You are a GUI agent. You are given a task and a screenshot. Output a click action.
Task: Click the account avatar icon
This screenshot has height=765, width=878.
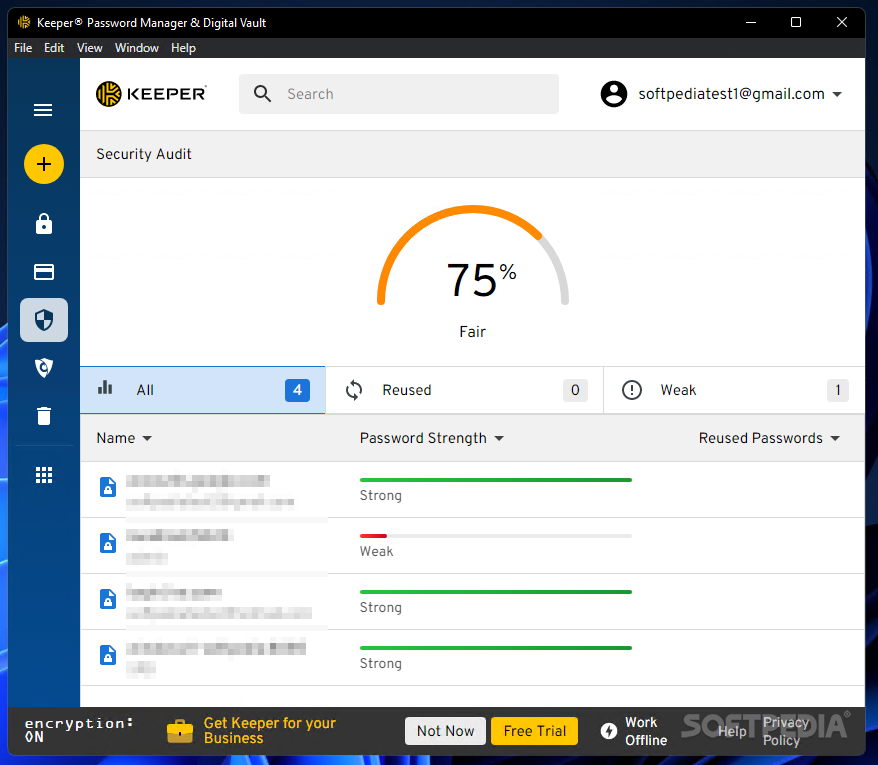point(614,94)
